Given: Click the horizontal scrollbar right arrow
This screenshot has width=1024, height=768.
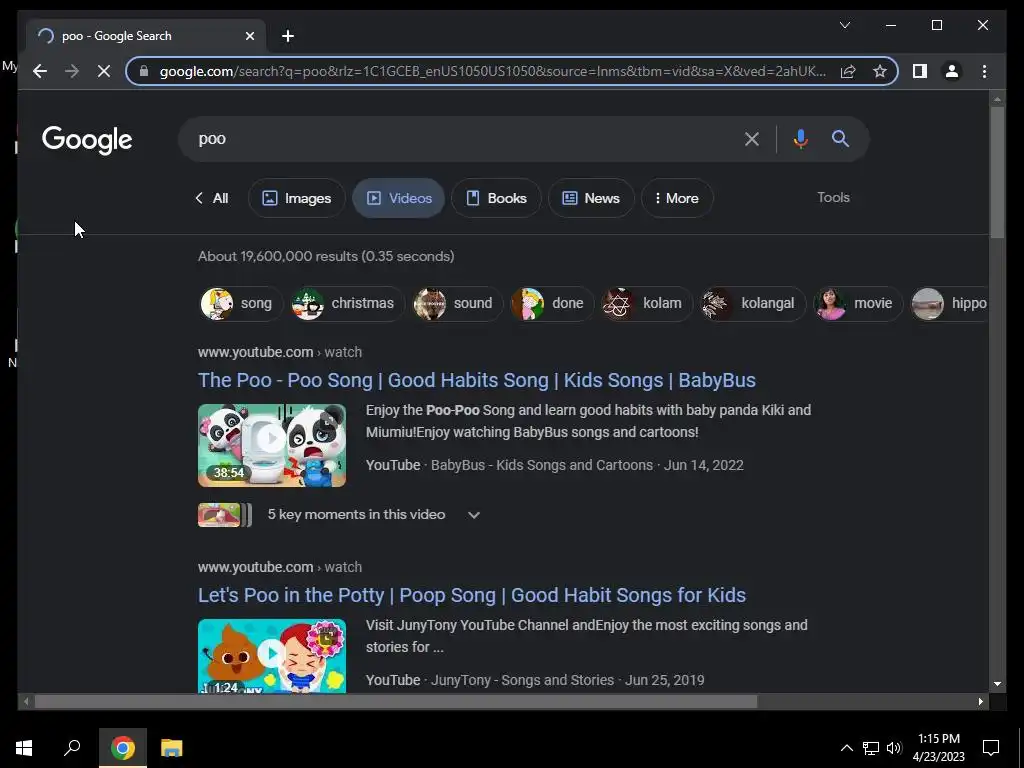Looking at the screenshot, I should [x=980, y=701].
